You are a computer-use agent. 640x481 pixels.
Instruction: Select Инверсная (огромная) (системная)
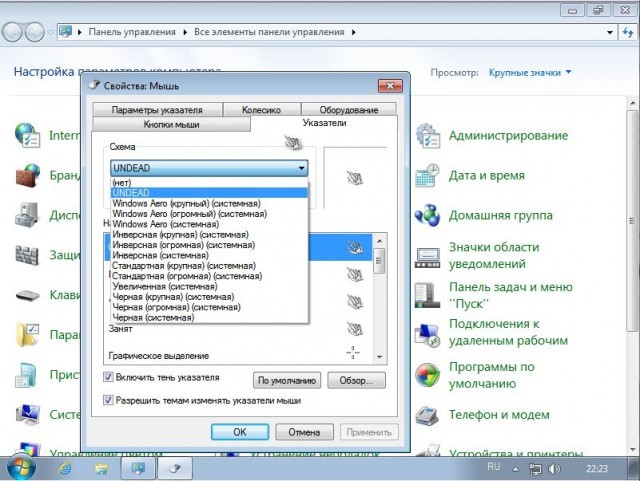coord(209,245)
